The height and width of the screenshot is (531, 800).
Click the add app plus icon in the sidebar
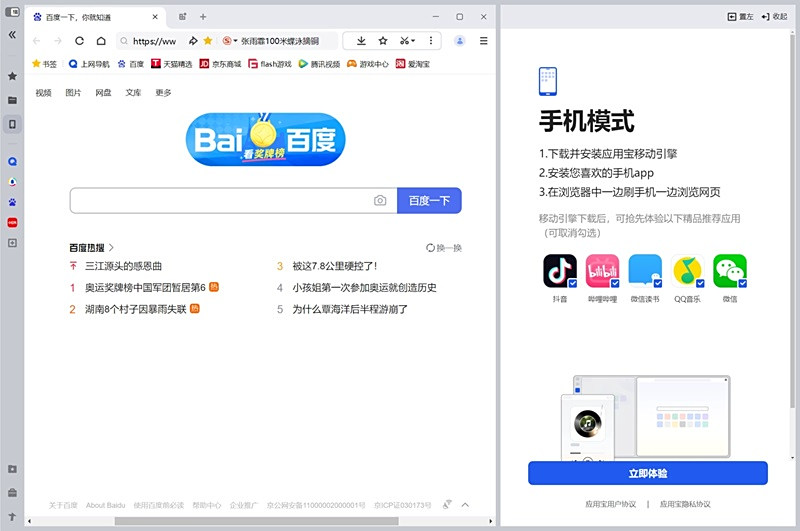[x=12, y=243]
